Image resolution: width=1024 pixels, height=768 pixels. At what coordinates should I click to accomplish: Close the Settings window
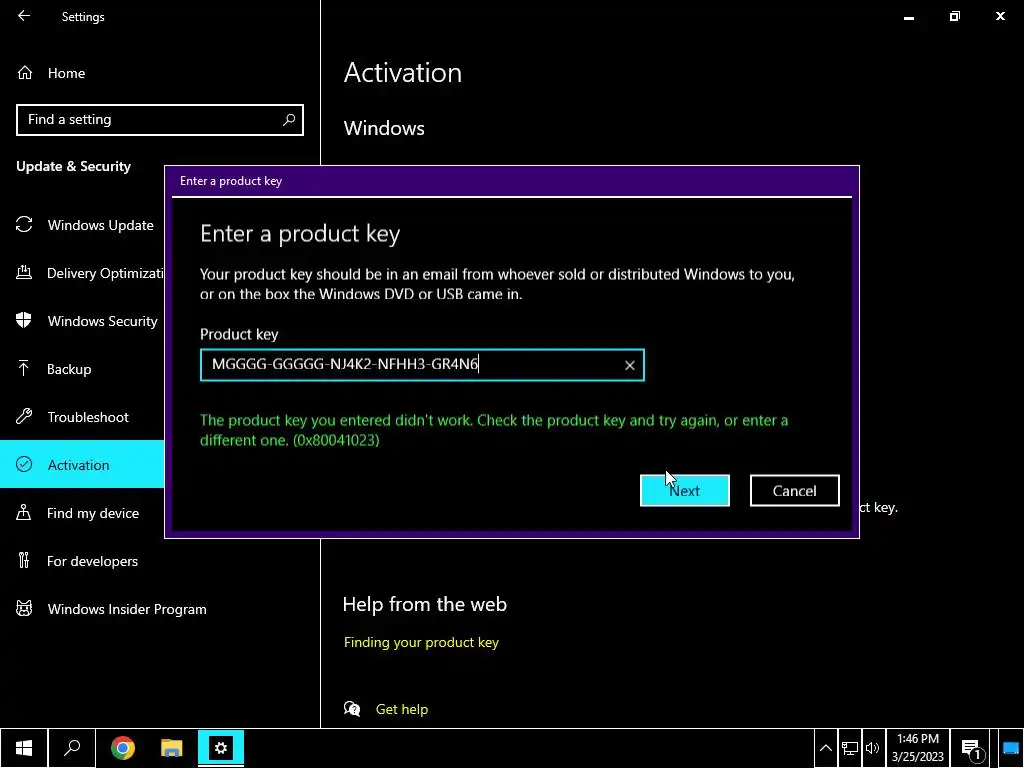pyautogui.click(x=1000, y=16)
